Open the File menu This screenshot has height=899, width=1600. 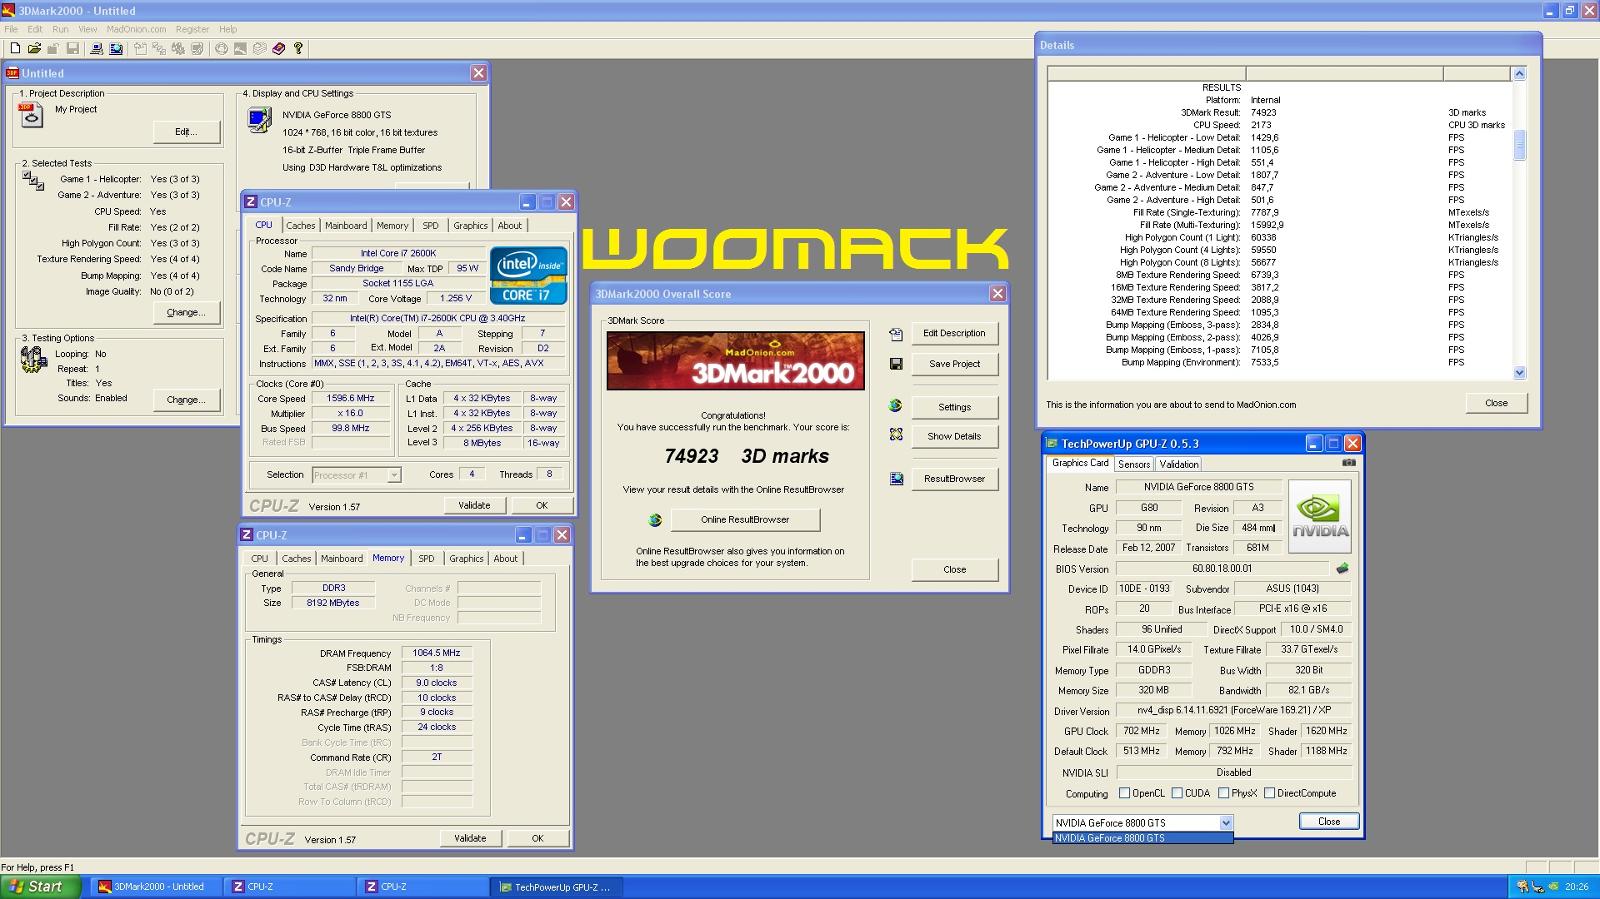[x=11, y=29]
